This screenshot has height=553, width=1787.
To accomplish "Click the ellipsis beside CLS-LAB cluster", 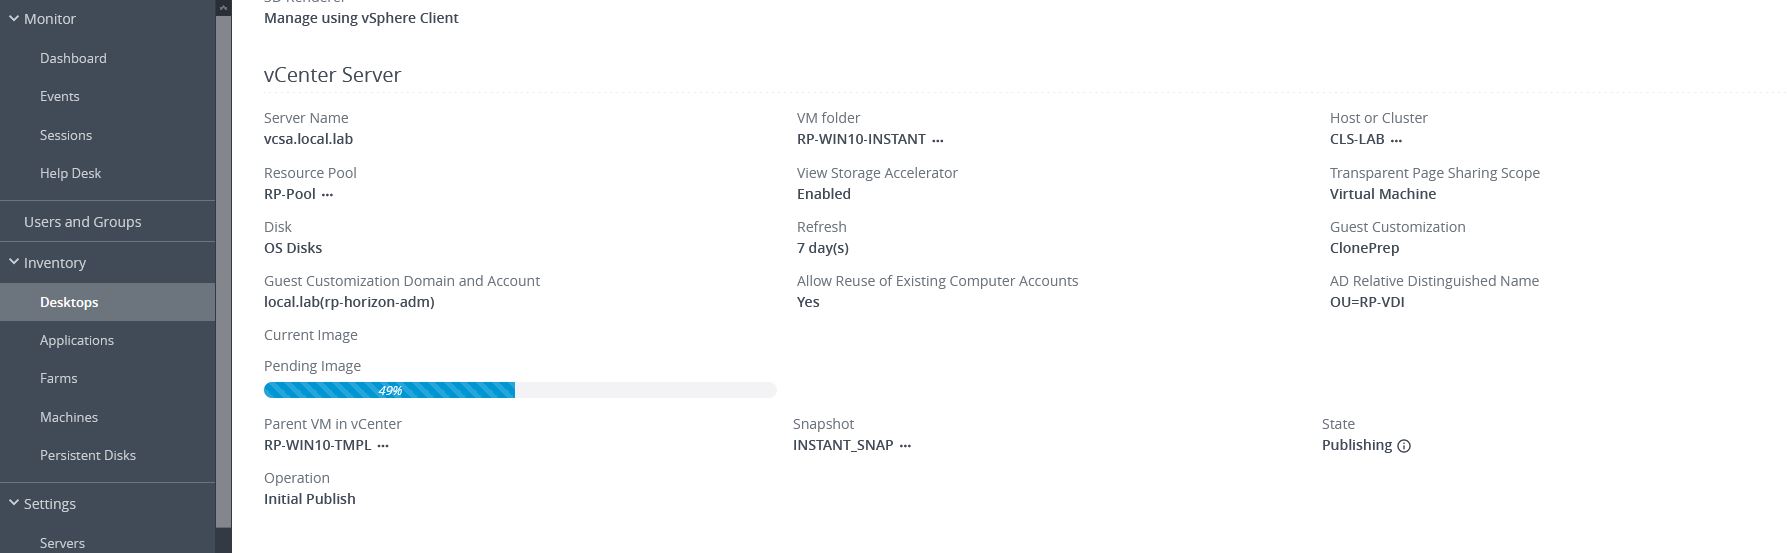I will [x=1396, y=140].
